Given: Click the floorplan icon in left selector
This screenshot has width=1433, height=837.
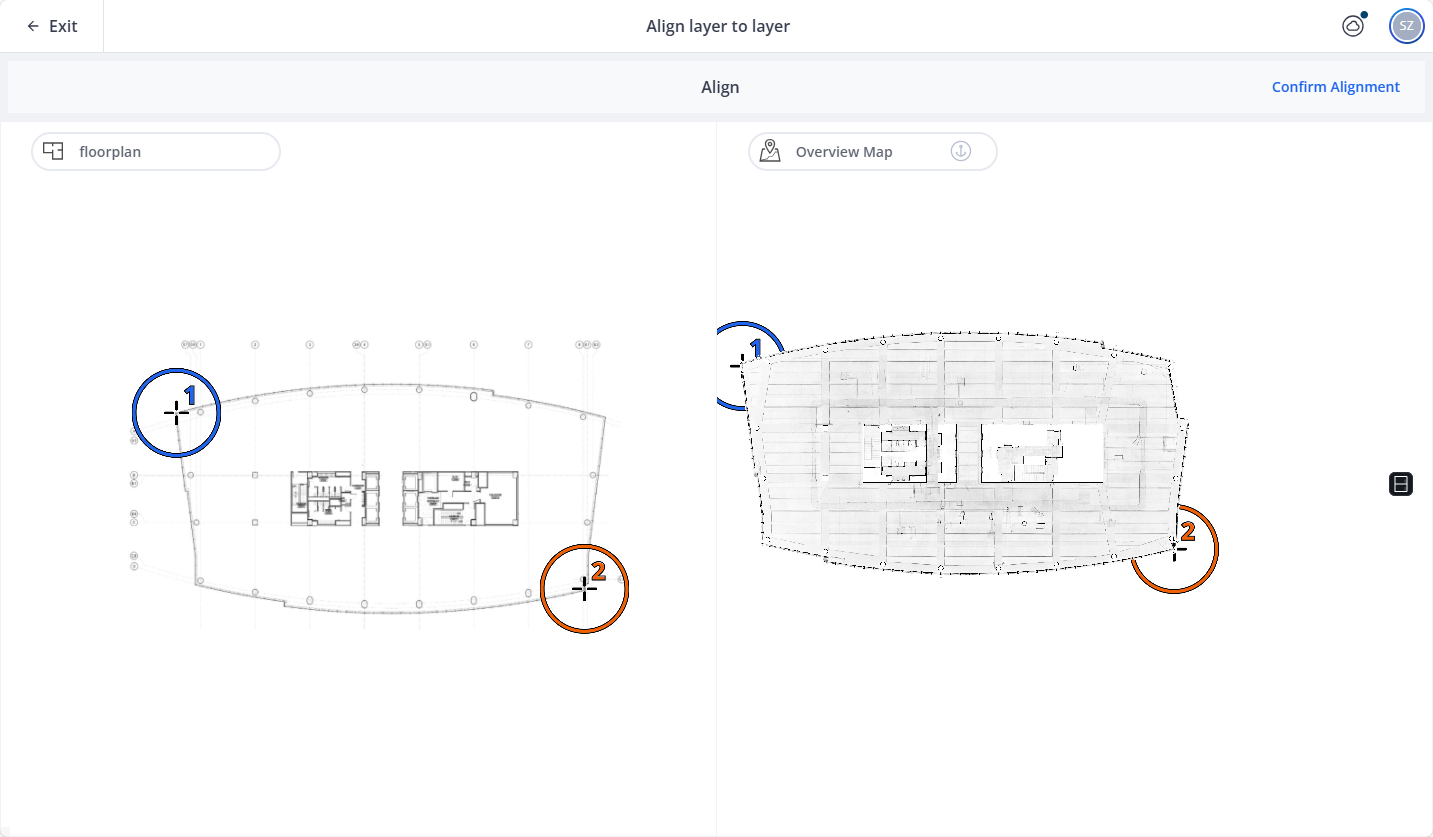Looking at the screenshot, I should click(x=54, y=152).
